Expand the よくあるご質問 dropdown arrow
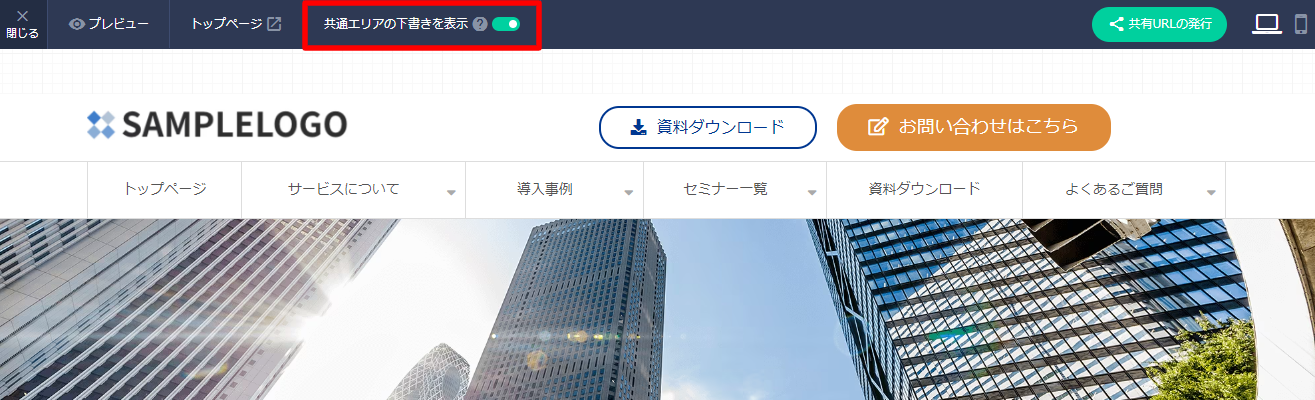 [1211, 192]
